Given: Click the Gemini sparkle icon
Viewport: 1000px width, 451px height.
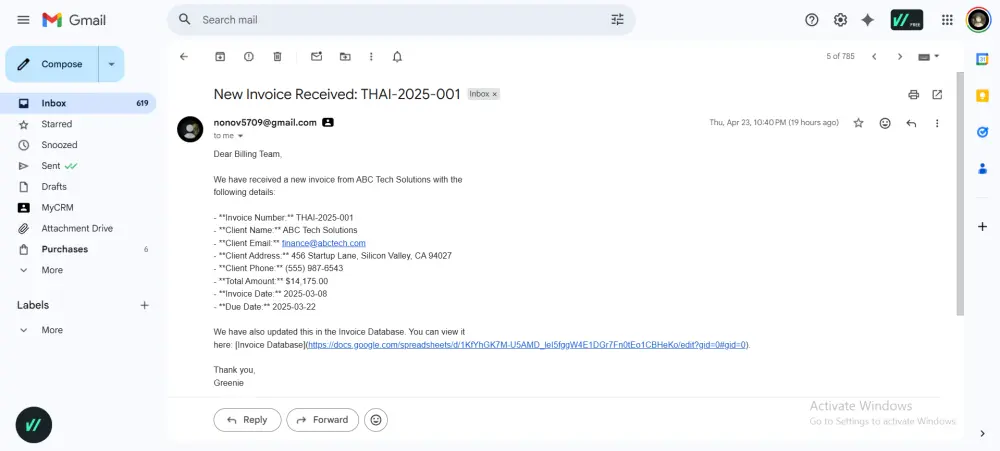Looking at the screenshot, I should pos(867,20).
